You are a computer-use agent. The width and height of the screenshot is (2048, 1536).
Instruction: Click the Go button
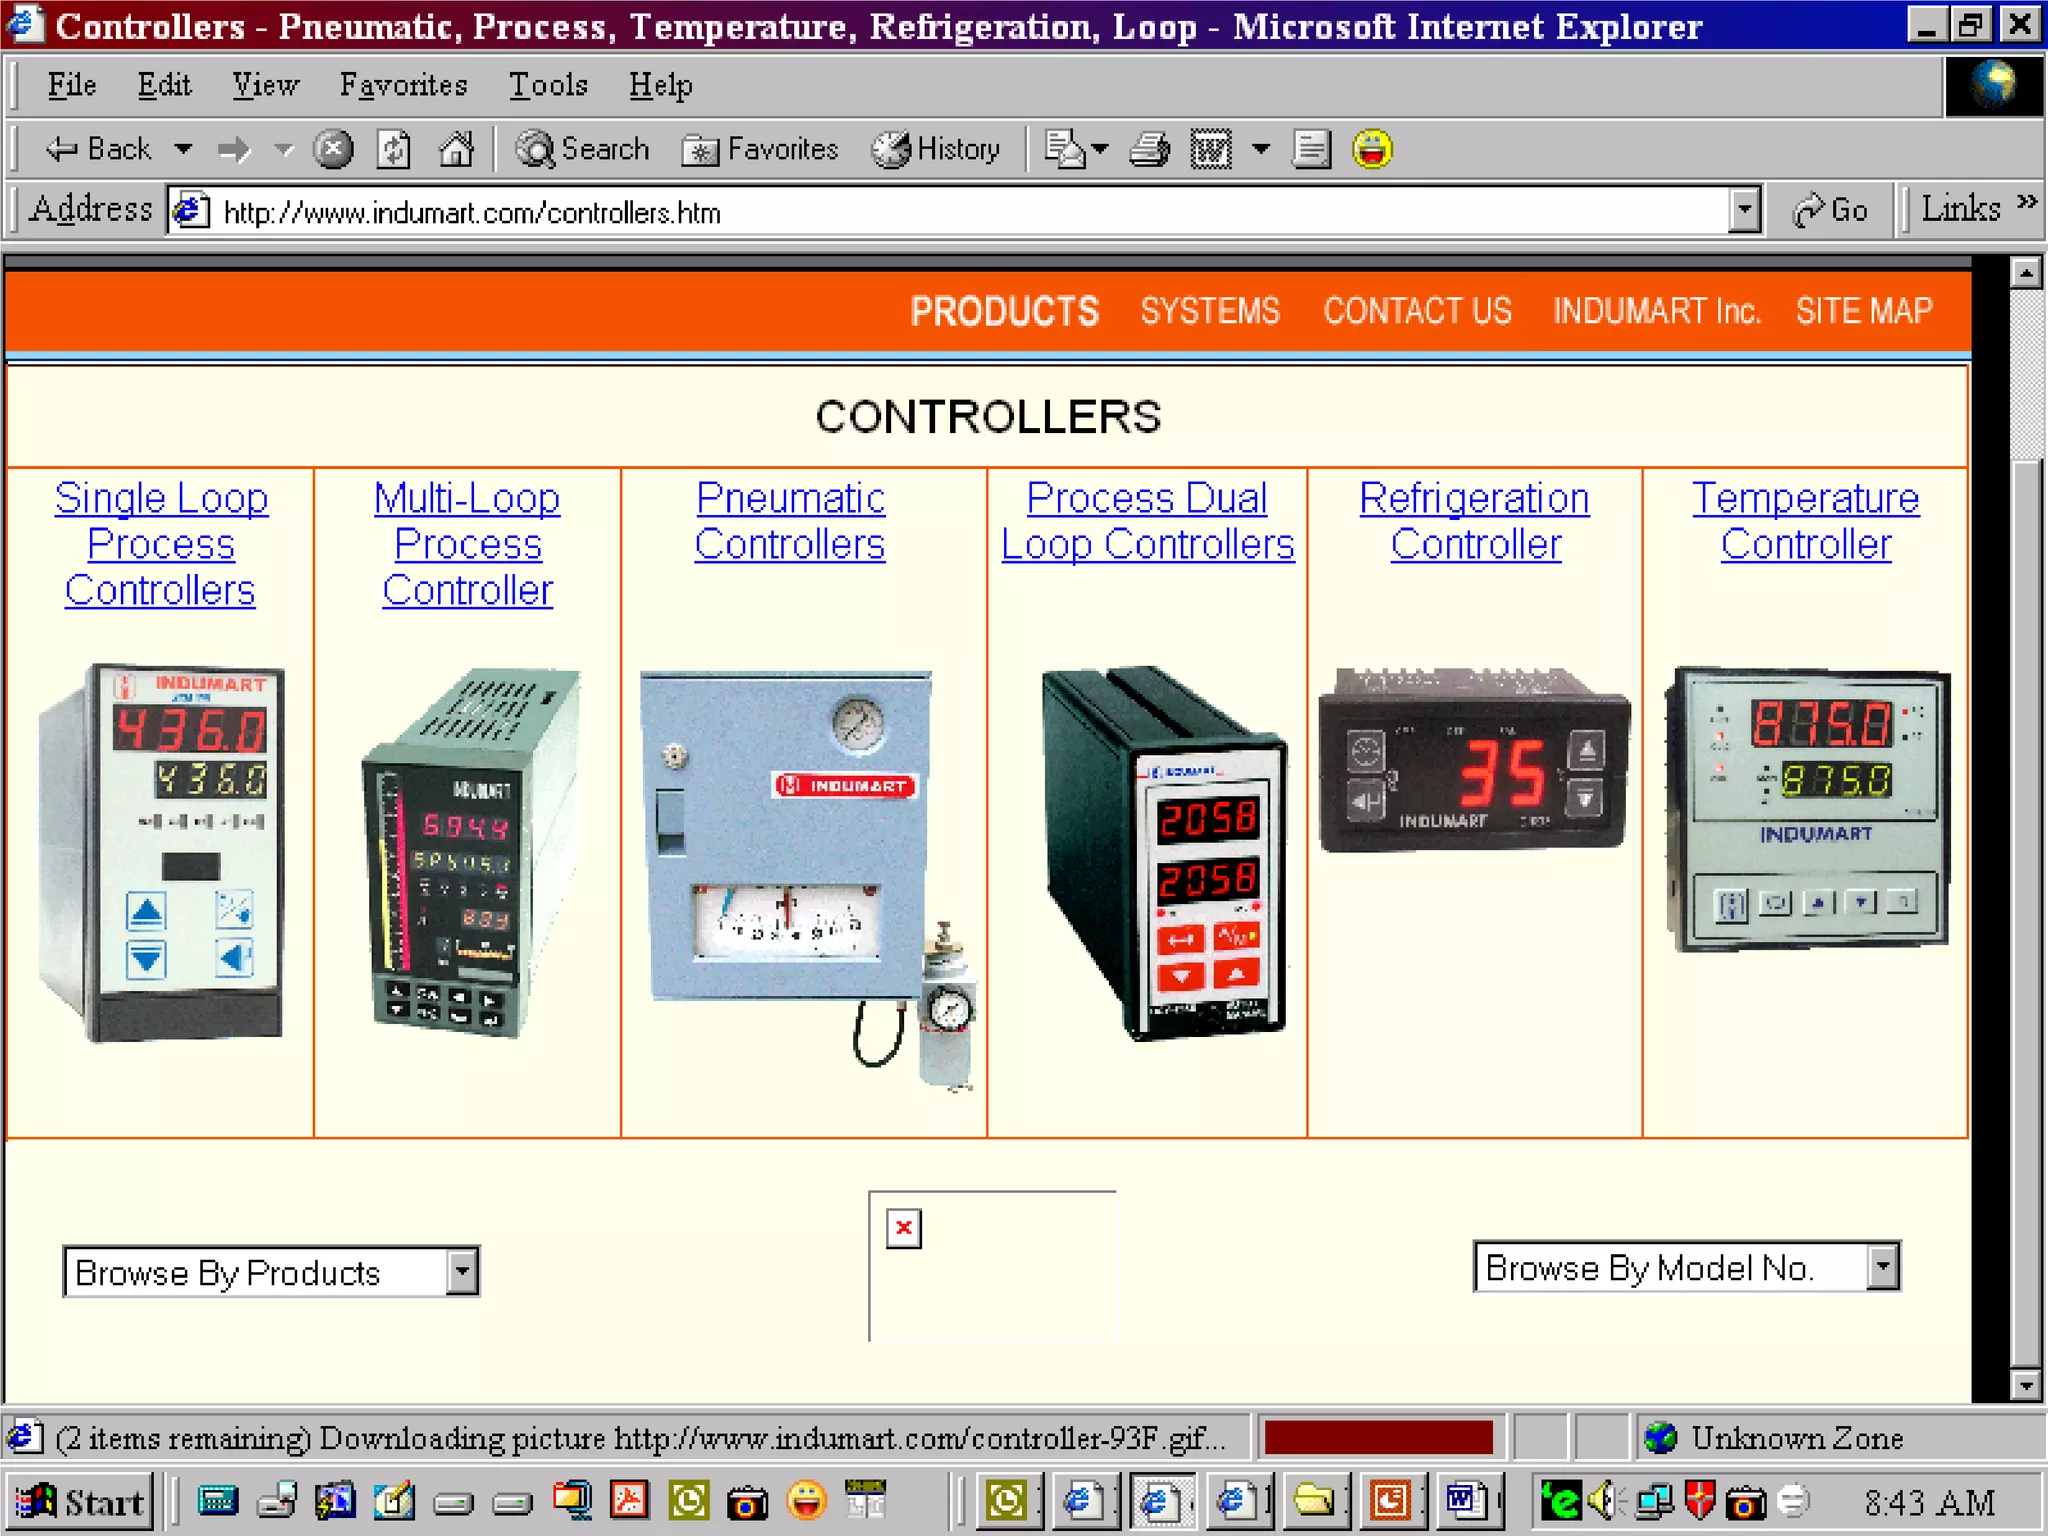click(1830, 210)
